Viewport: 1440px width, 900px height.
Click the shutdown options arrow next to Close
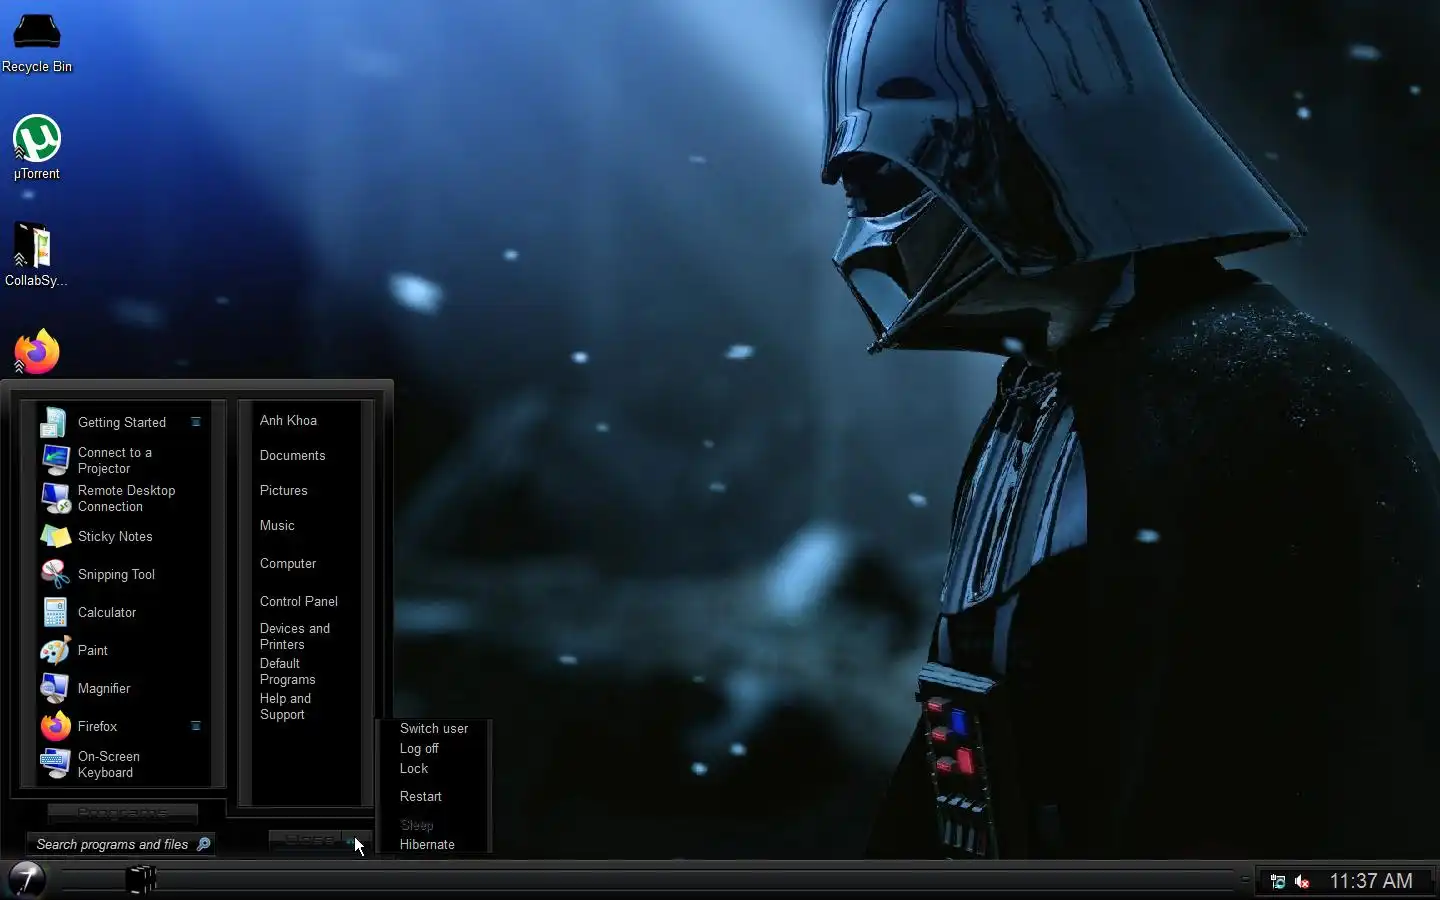pos(357,841)
